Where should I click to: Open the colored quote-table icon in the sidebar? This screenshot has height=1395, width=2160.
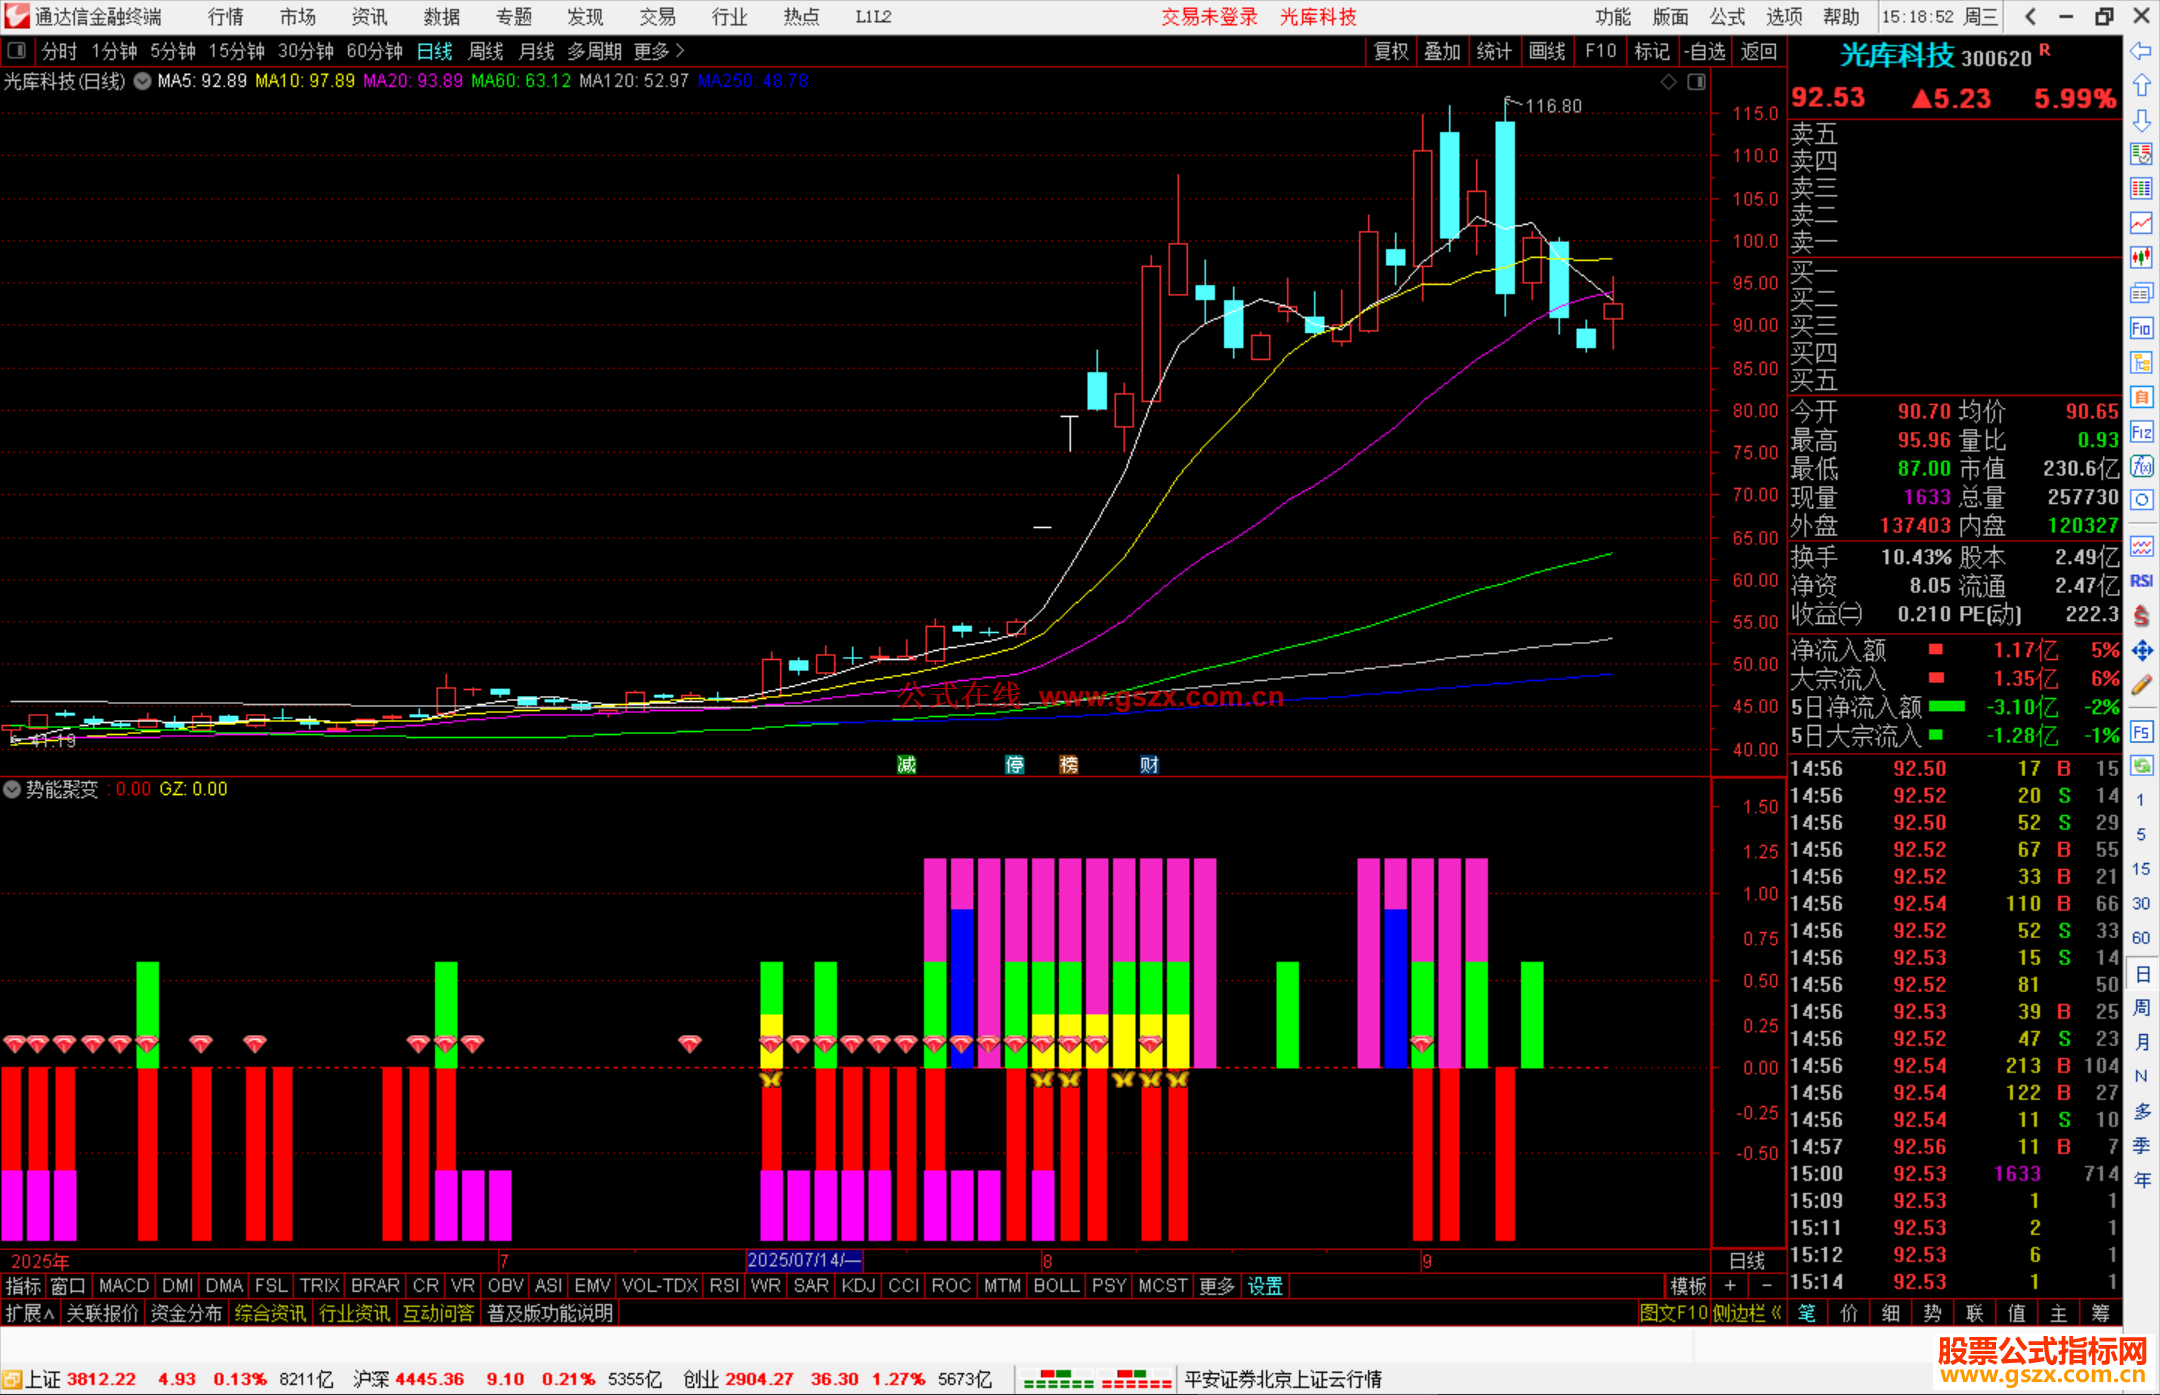[x=2141, y=189]
